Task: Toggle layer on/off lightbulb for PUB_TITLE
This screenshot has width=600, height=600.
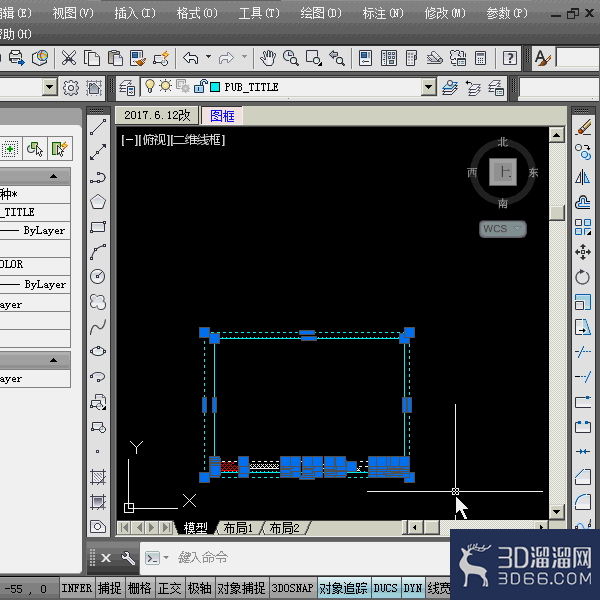Action: pos(150,86)
